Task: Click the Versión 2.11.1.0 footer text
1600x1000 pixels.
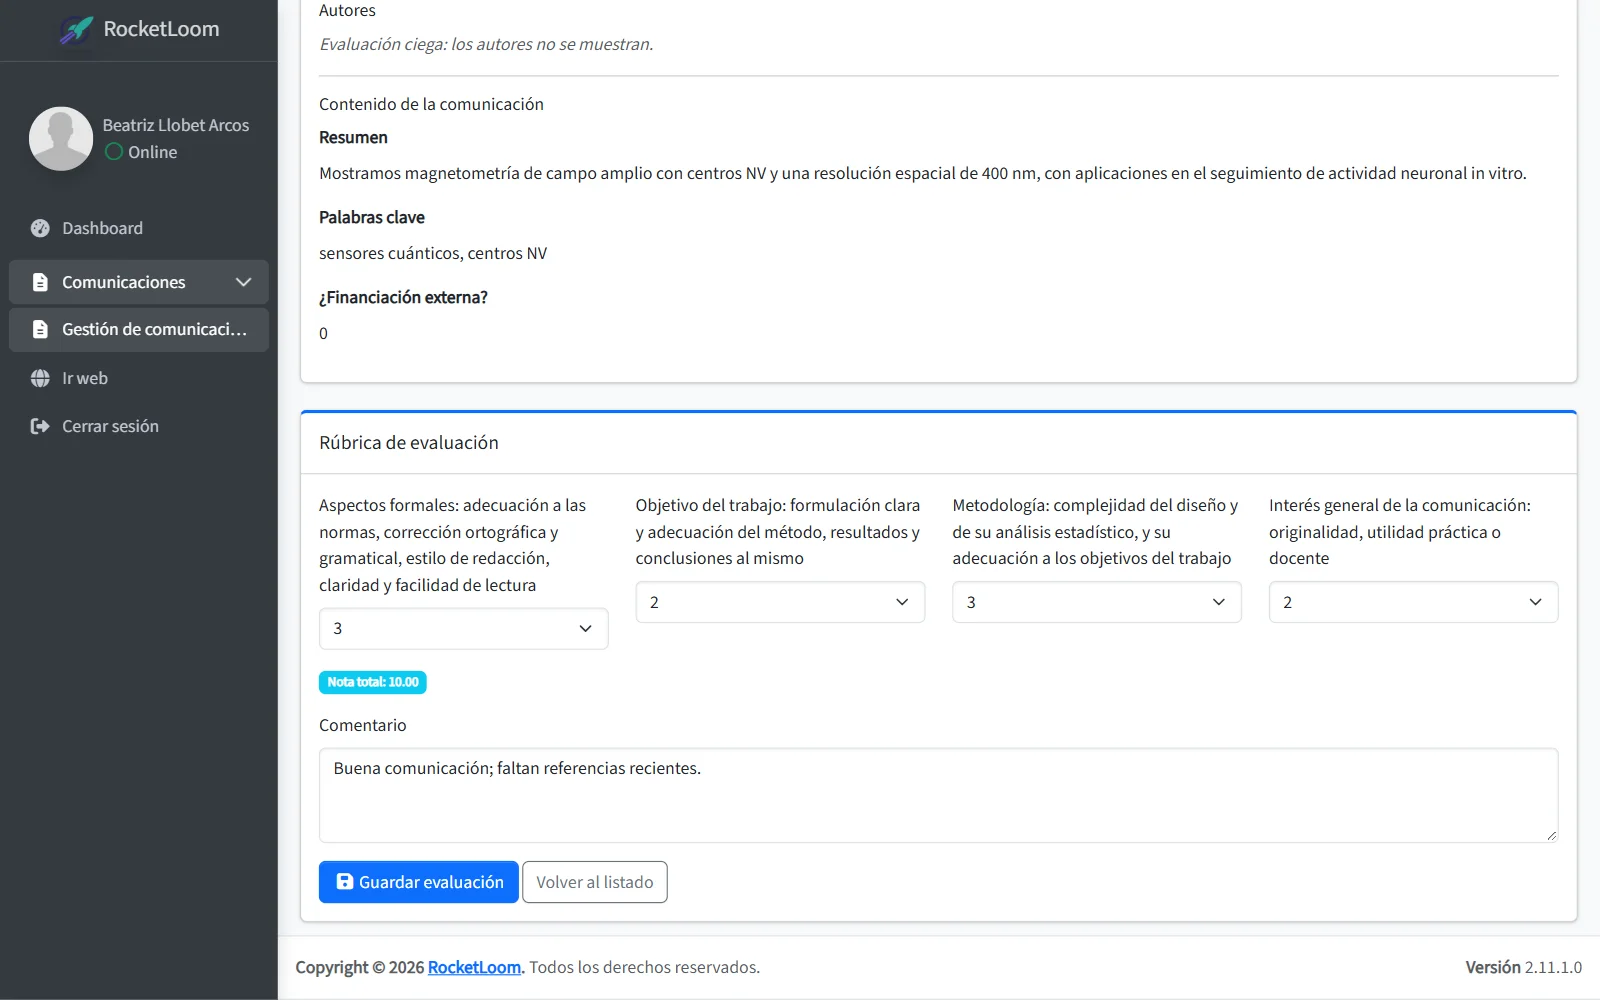Action: point(1523,967)
